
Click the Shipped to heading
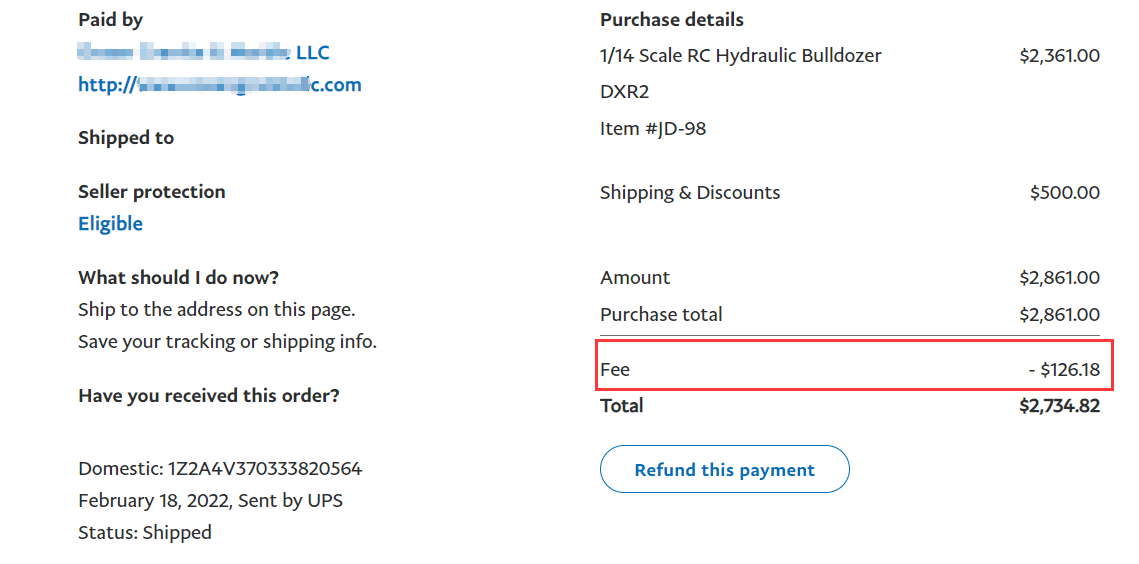126,138
